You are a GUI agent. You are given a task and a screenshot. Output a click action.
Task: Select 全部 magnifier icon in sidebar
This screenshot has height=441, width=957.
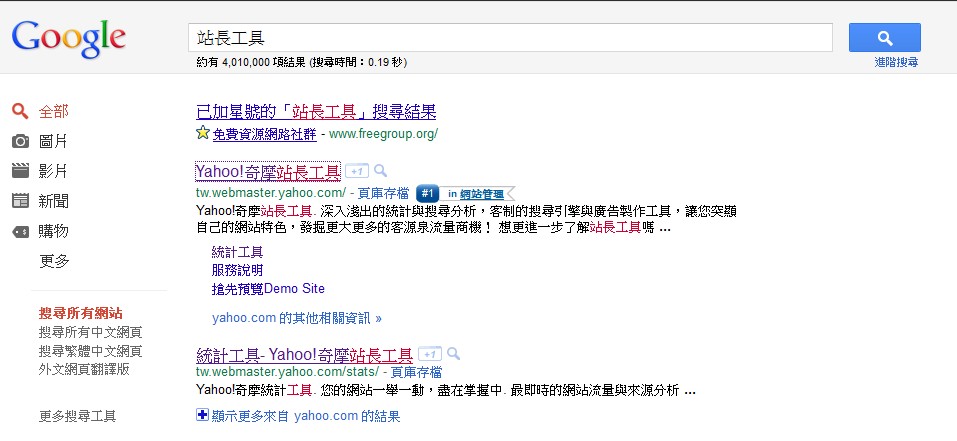pyautogui.click(x=20, y=112)
